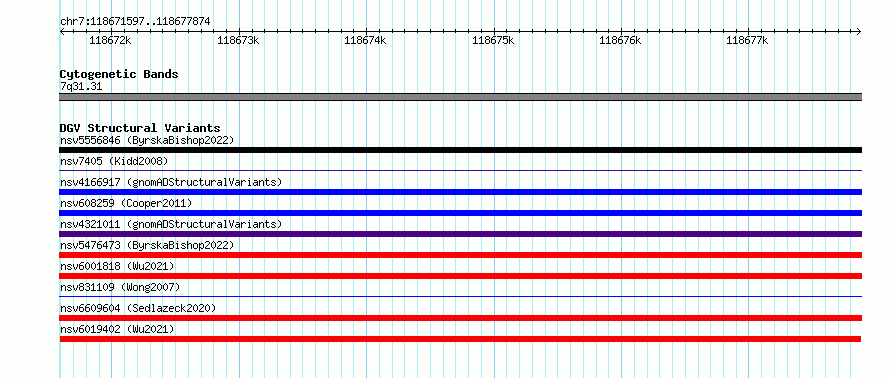Viewport: 890px width, 378px height.
Task: Click the 118675k ruler tick label
Action: pyautogui.click(x=493, y=40)
